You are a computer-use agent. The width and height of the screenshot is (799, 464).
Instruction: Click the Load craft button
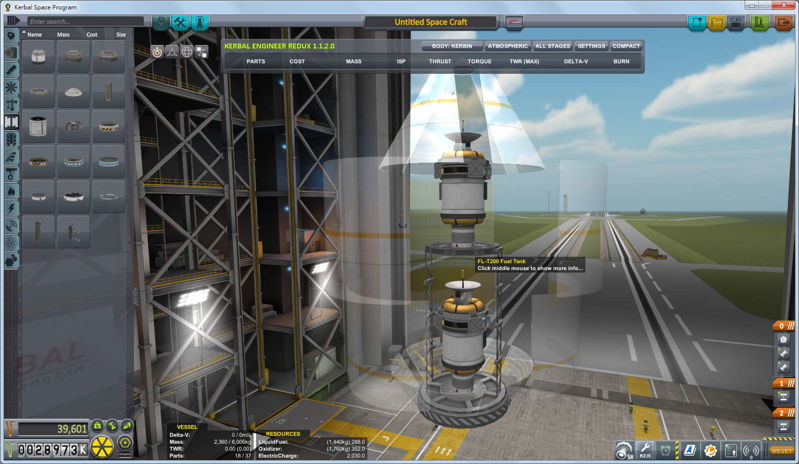point(716,23)
